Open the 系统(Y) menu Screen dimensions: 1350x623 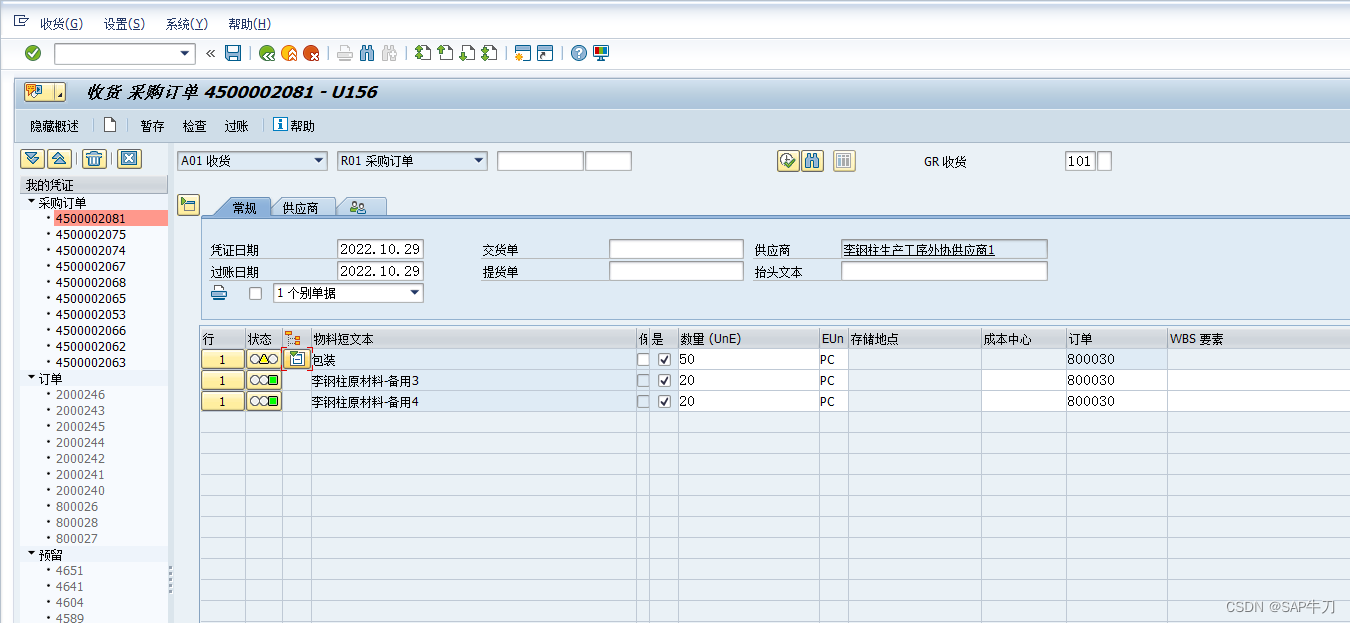tap(186, 24)
